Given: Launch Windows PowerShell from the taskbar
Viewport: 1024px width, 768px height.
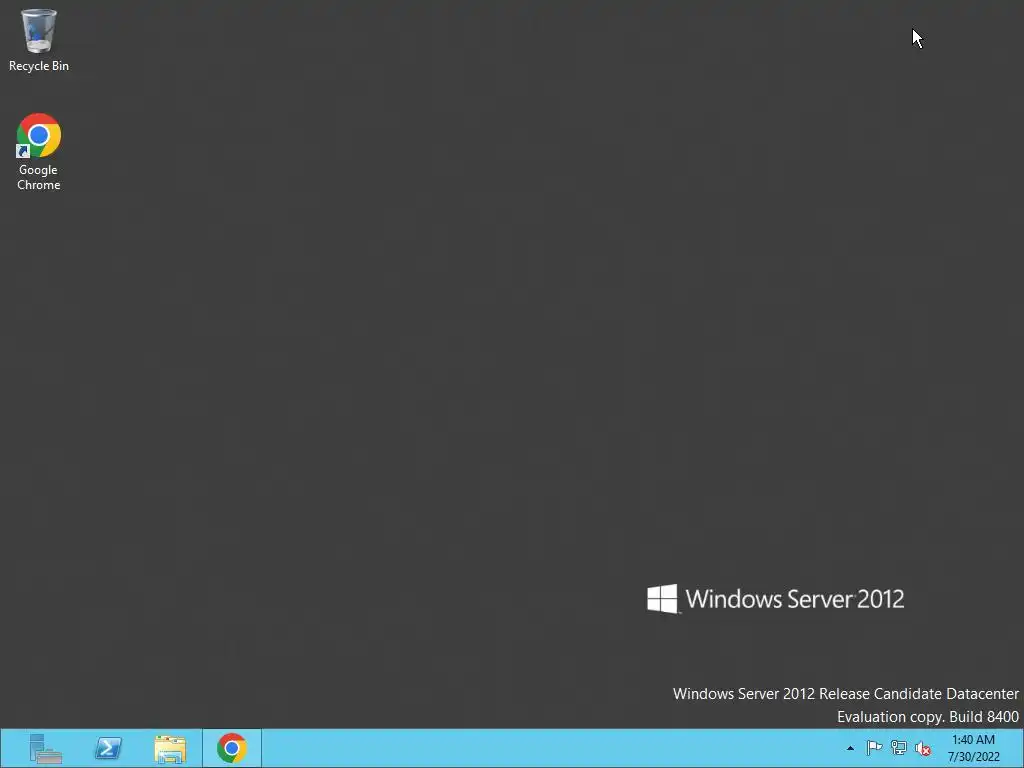Looking at the screenshot, I should (108, 748).
